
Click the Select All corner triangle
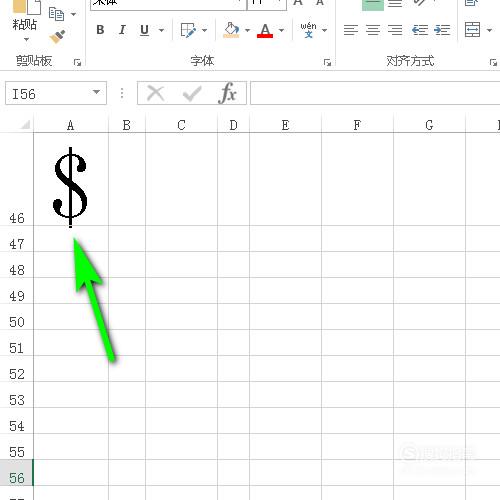coord(25,124)
